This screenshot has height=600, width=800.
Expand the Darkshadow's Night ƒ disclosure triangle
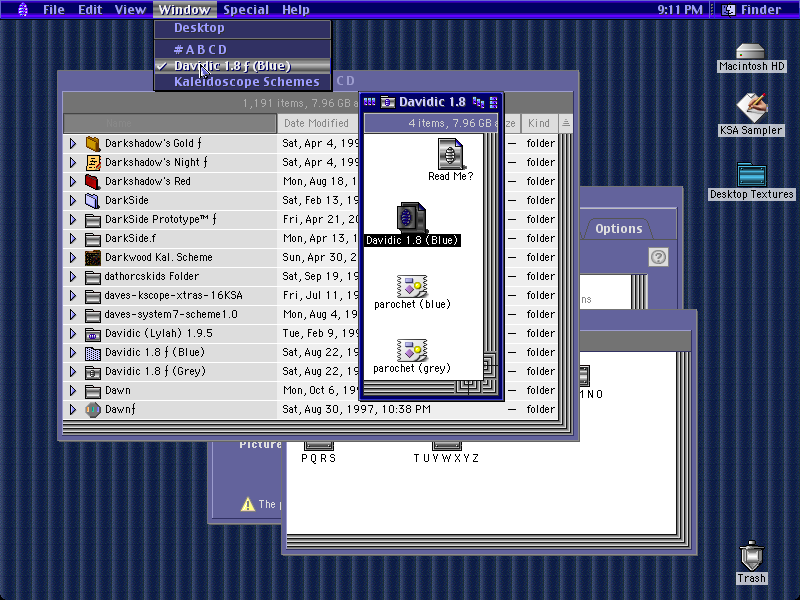(x=73, y=162)
